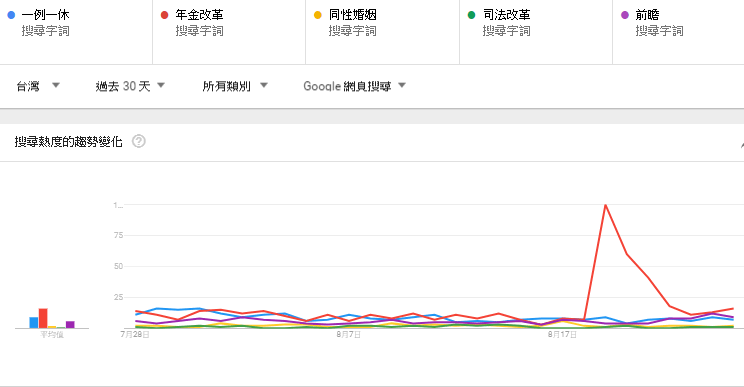Click the 75 y-axis label
Image resolution: width=744 pixels, height=387 pixels.
click(x=118, y=235)
